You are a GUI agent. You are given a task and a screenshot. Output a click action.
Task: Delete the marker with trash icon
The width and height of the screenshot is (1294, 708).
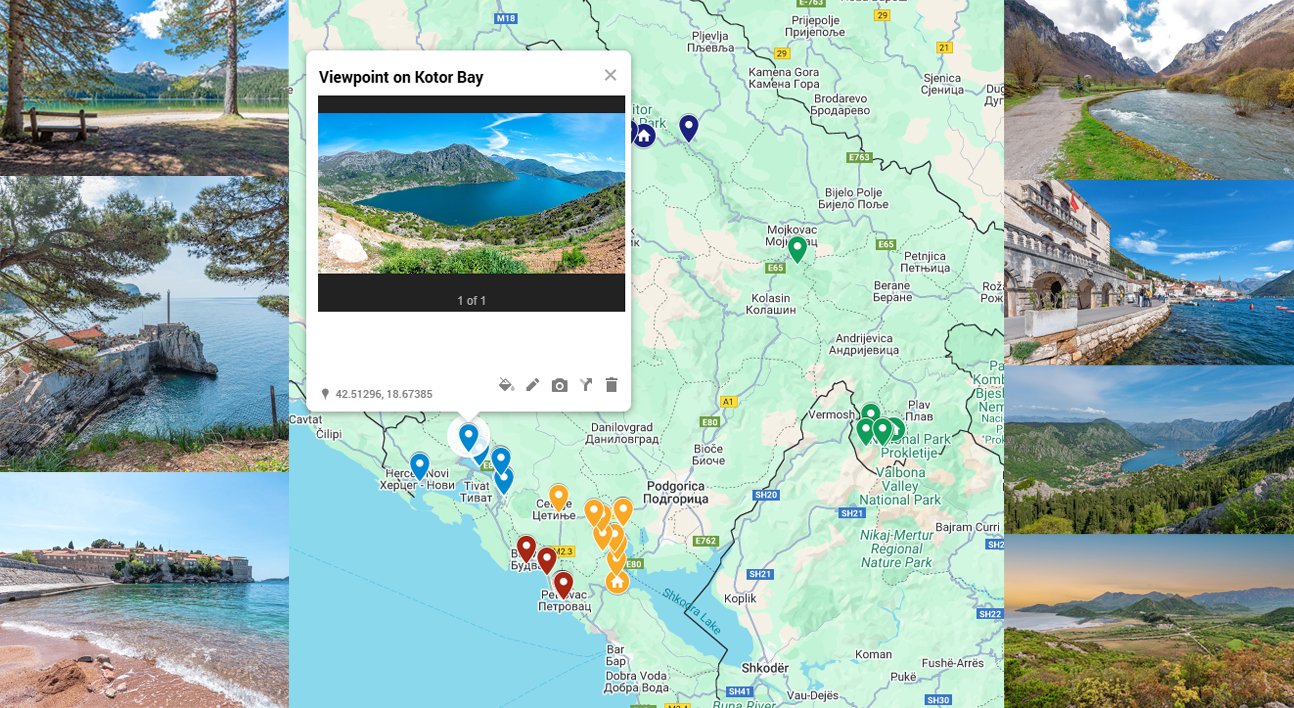612,385
